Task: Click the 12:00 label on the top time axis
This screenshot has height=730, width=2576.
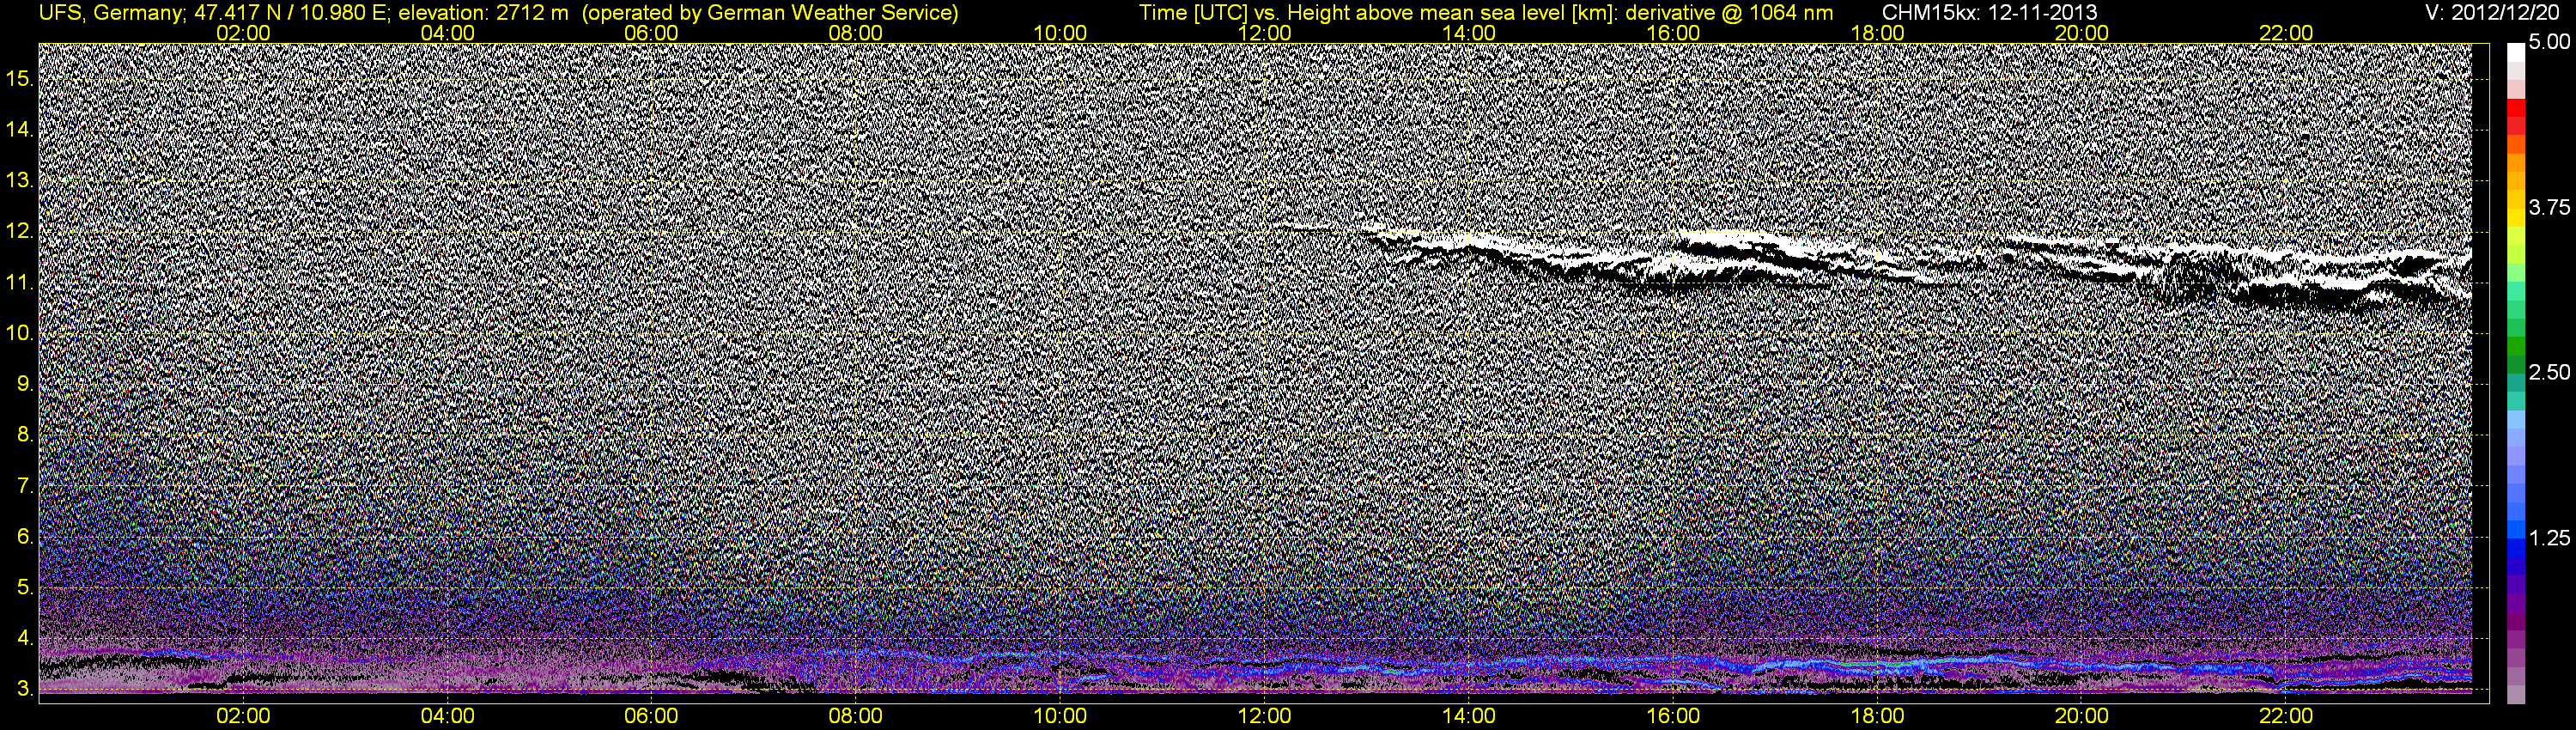Action: (x=1264, y=33)
